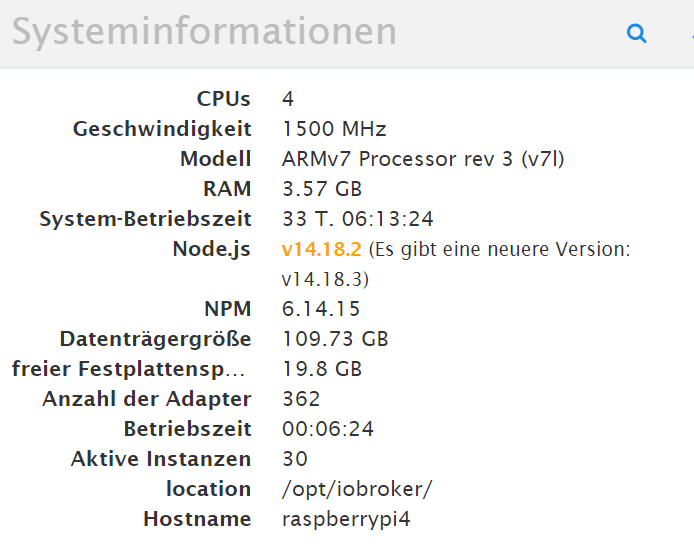Select the CPUs label
Screen dimensions: 694x550
[x=224, y=99]
